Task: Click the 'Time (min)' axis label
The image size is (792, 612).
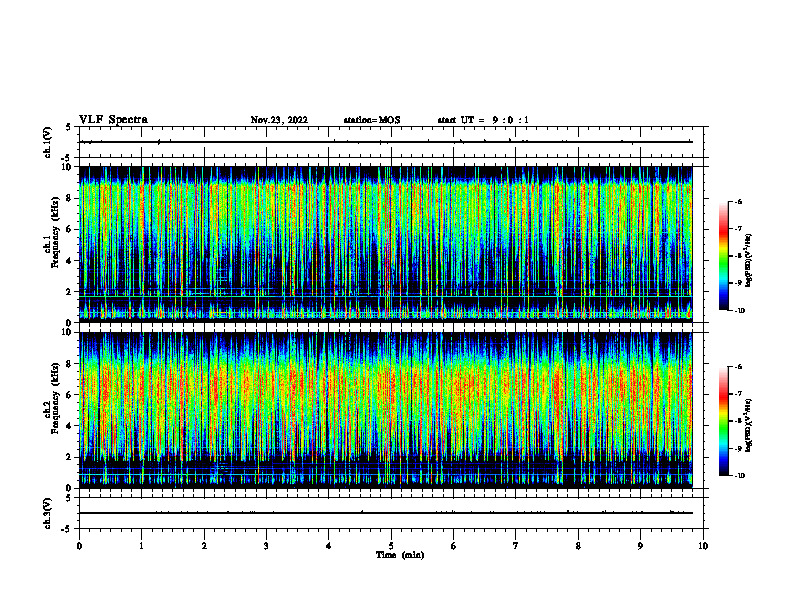Action: point(400,555)
